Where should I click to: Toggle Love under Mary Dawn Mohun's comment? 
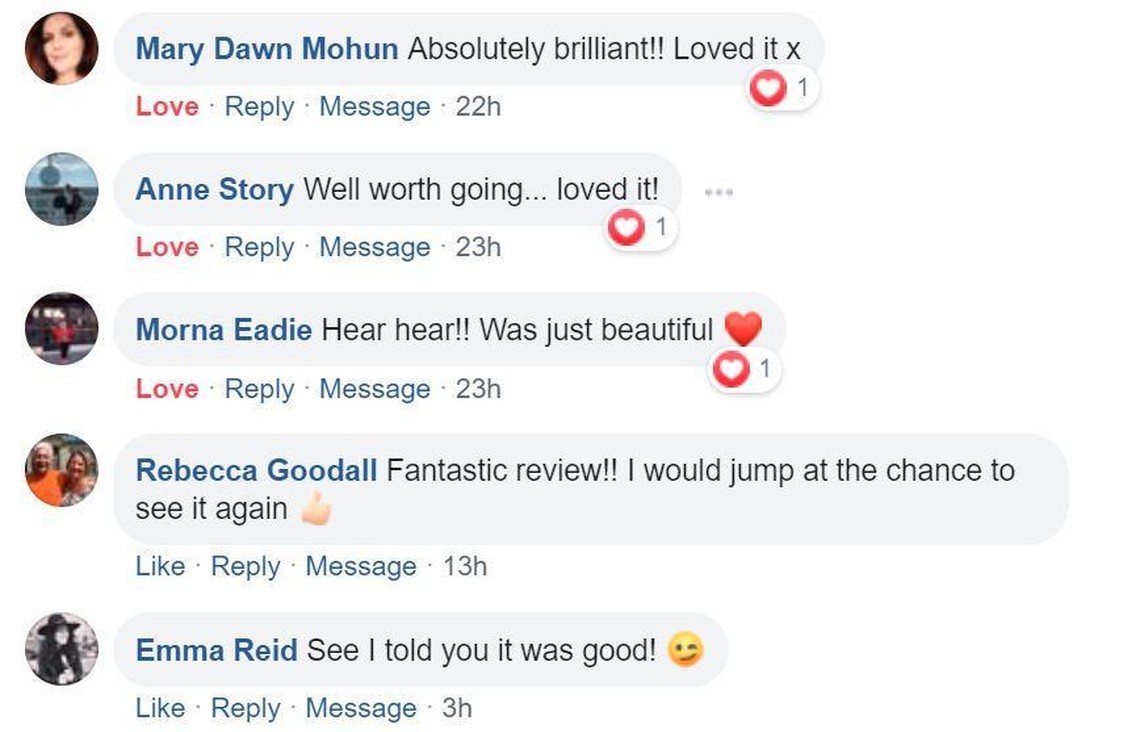(167, 107)
